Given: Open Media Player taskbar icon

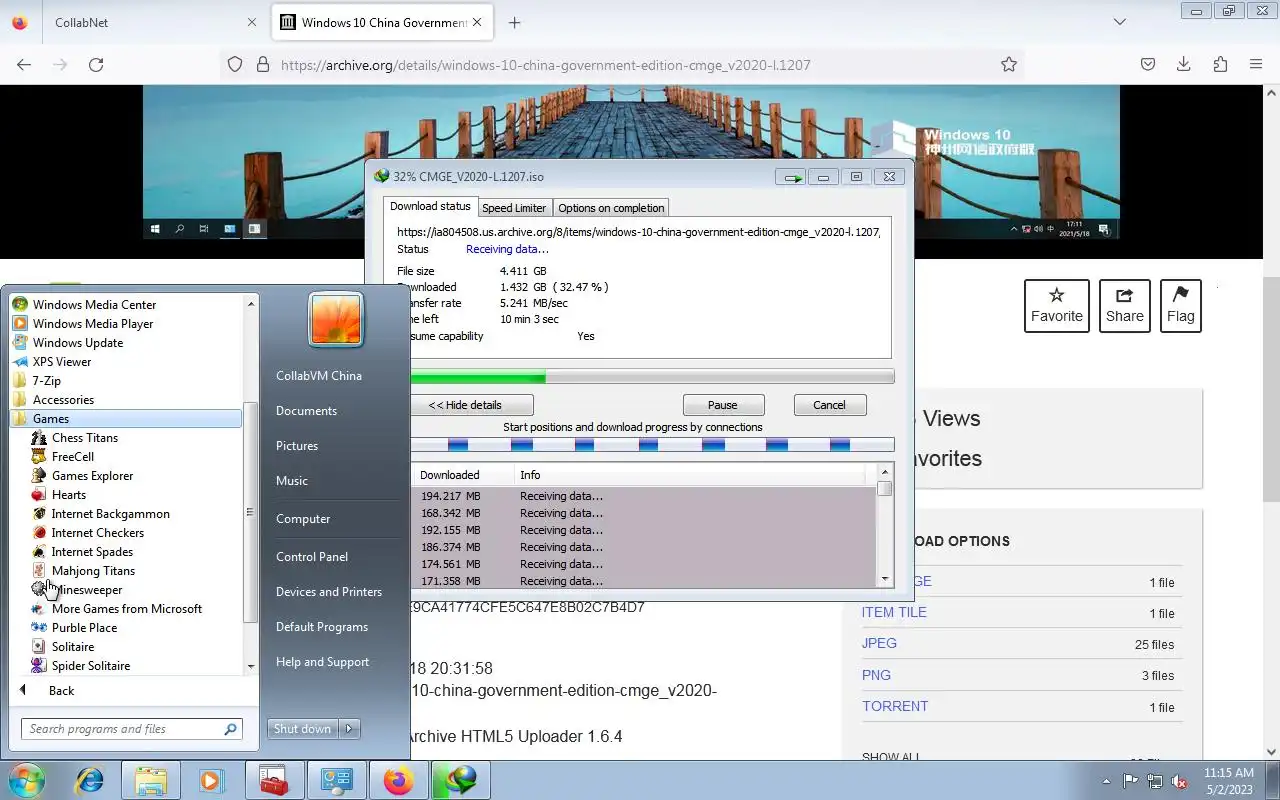Looking at the screenshot, I should 210,780.
